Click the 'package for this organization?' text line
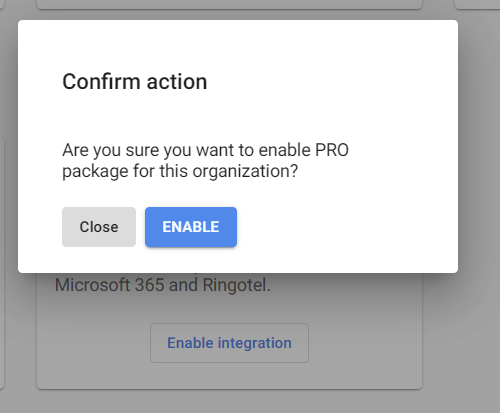Screen dimensions: 500x413 (180, 171)
